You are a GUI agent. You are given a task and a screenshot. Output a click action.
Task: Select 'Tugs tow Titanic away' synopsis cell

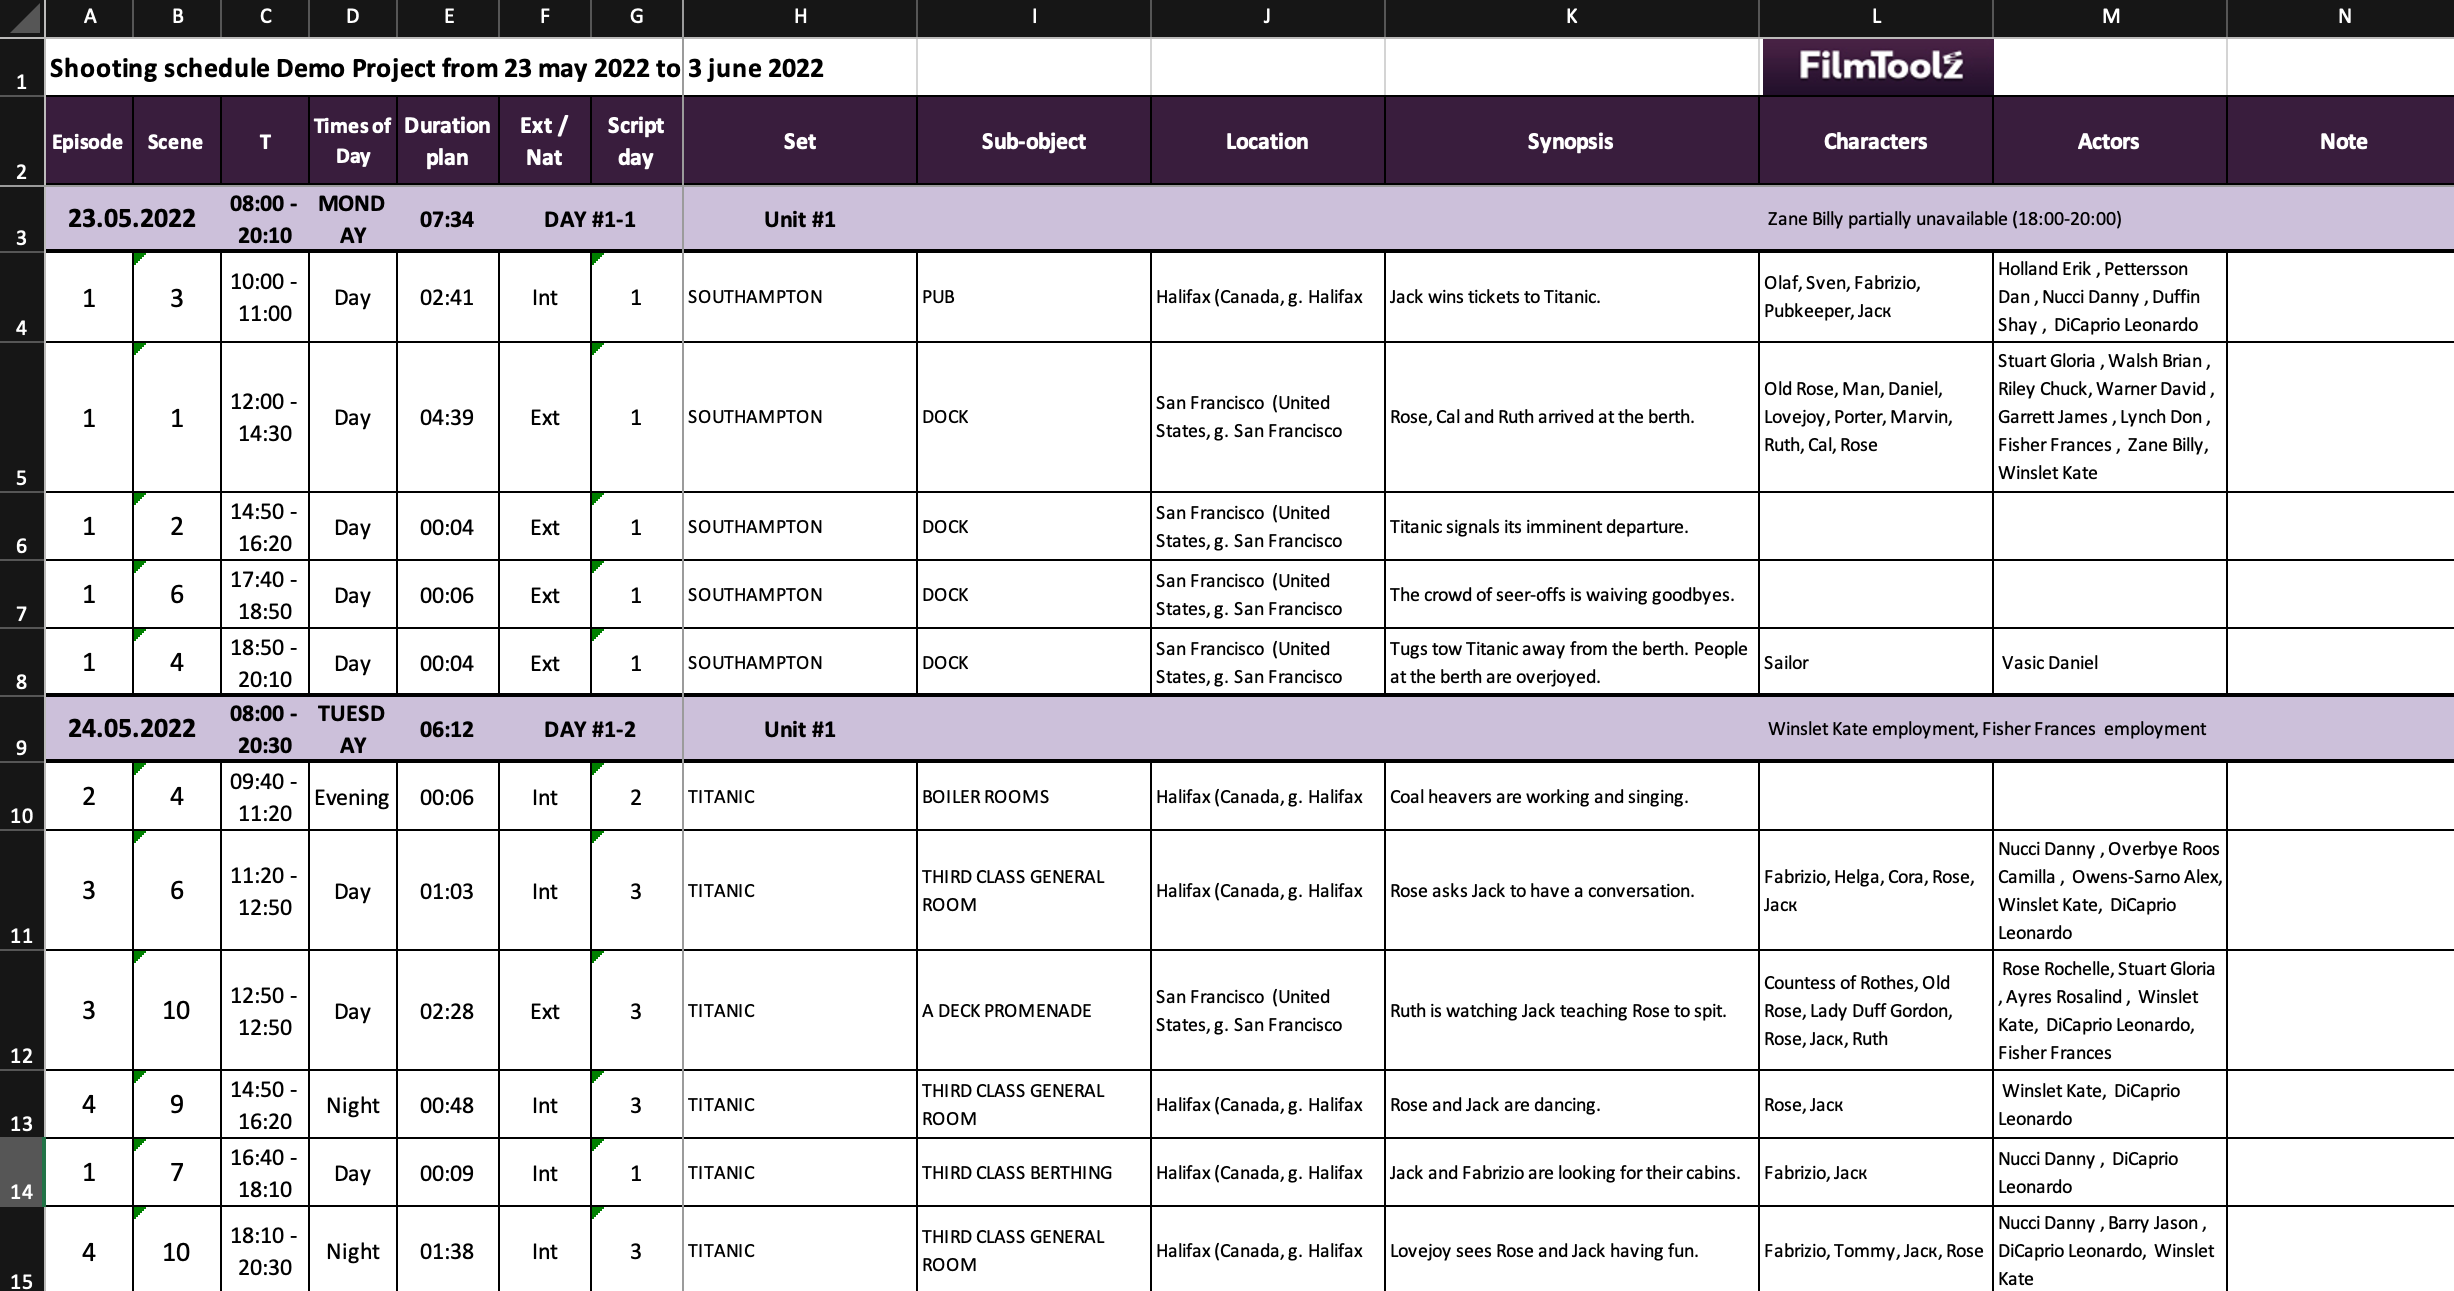pyautogui.click(x=1571, y=662)
